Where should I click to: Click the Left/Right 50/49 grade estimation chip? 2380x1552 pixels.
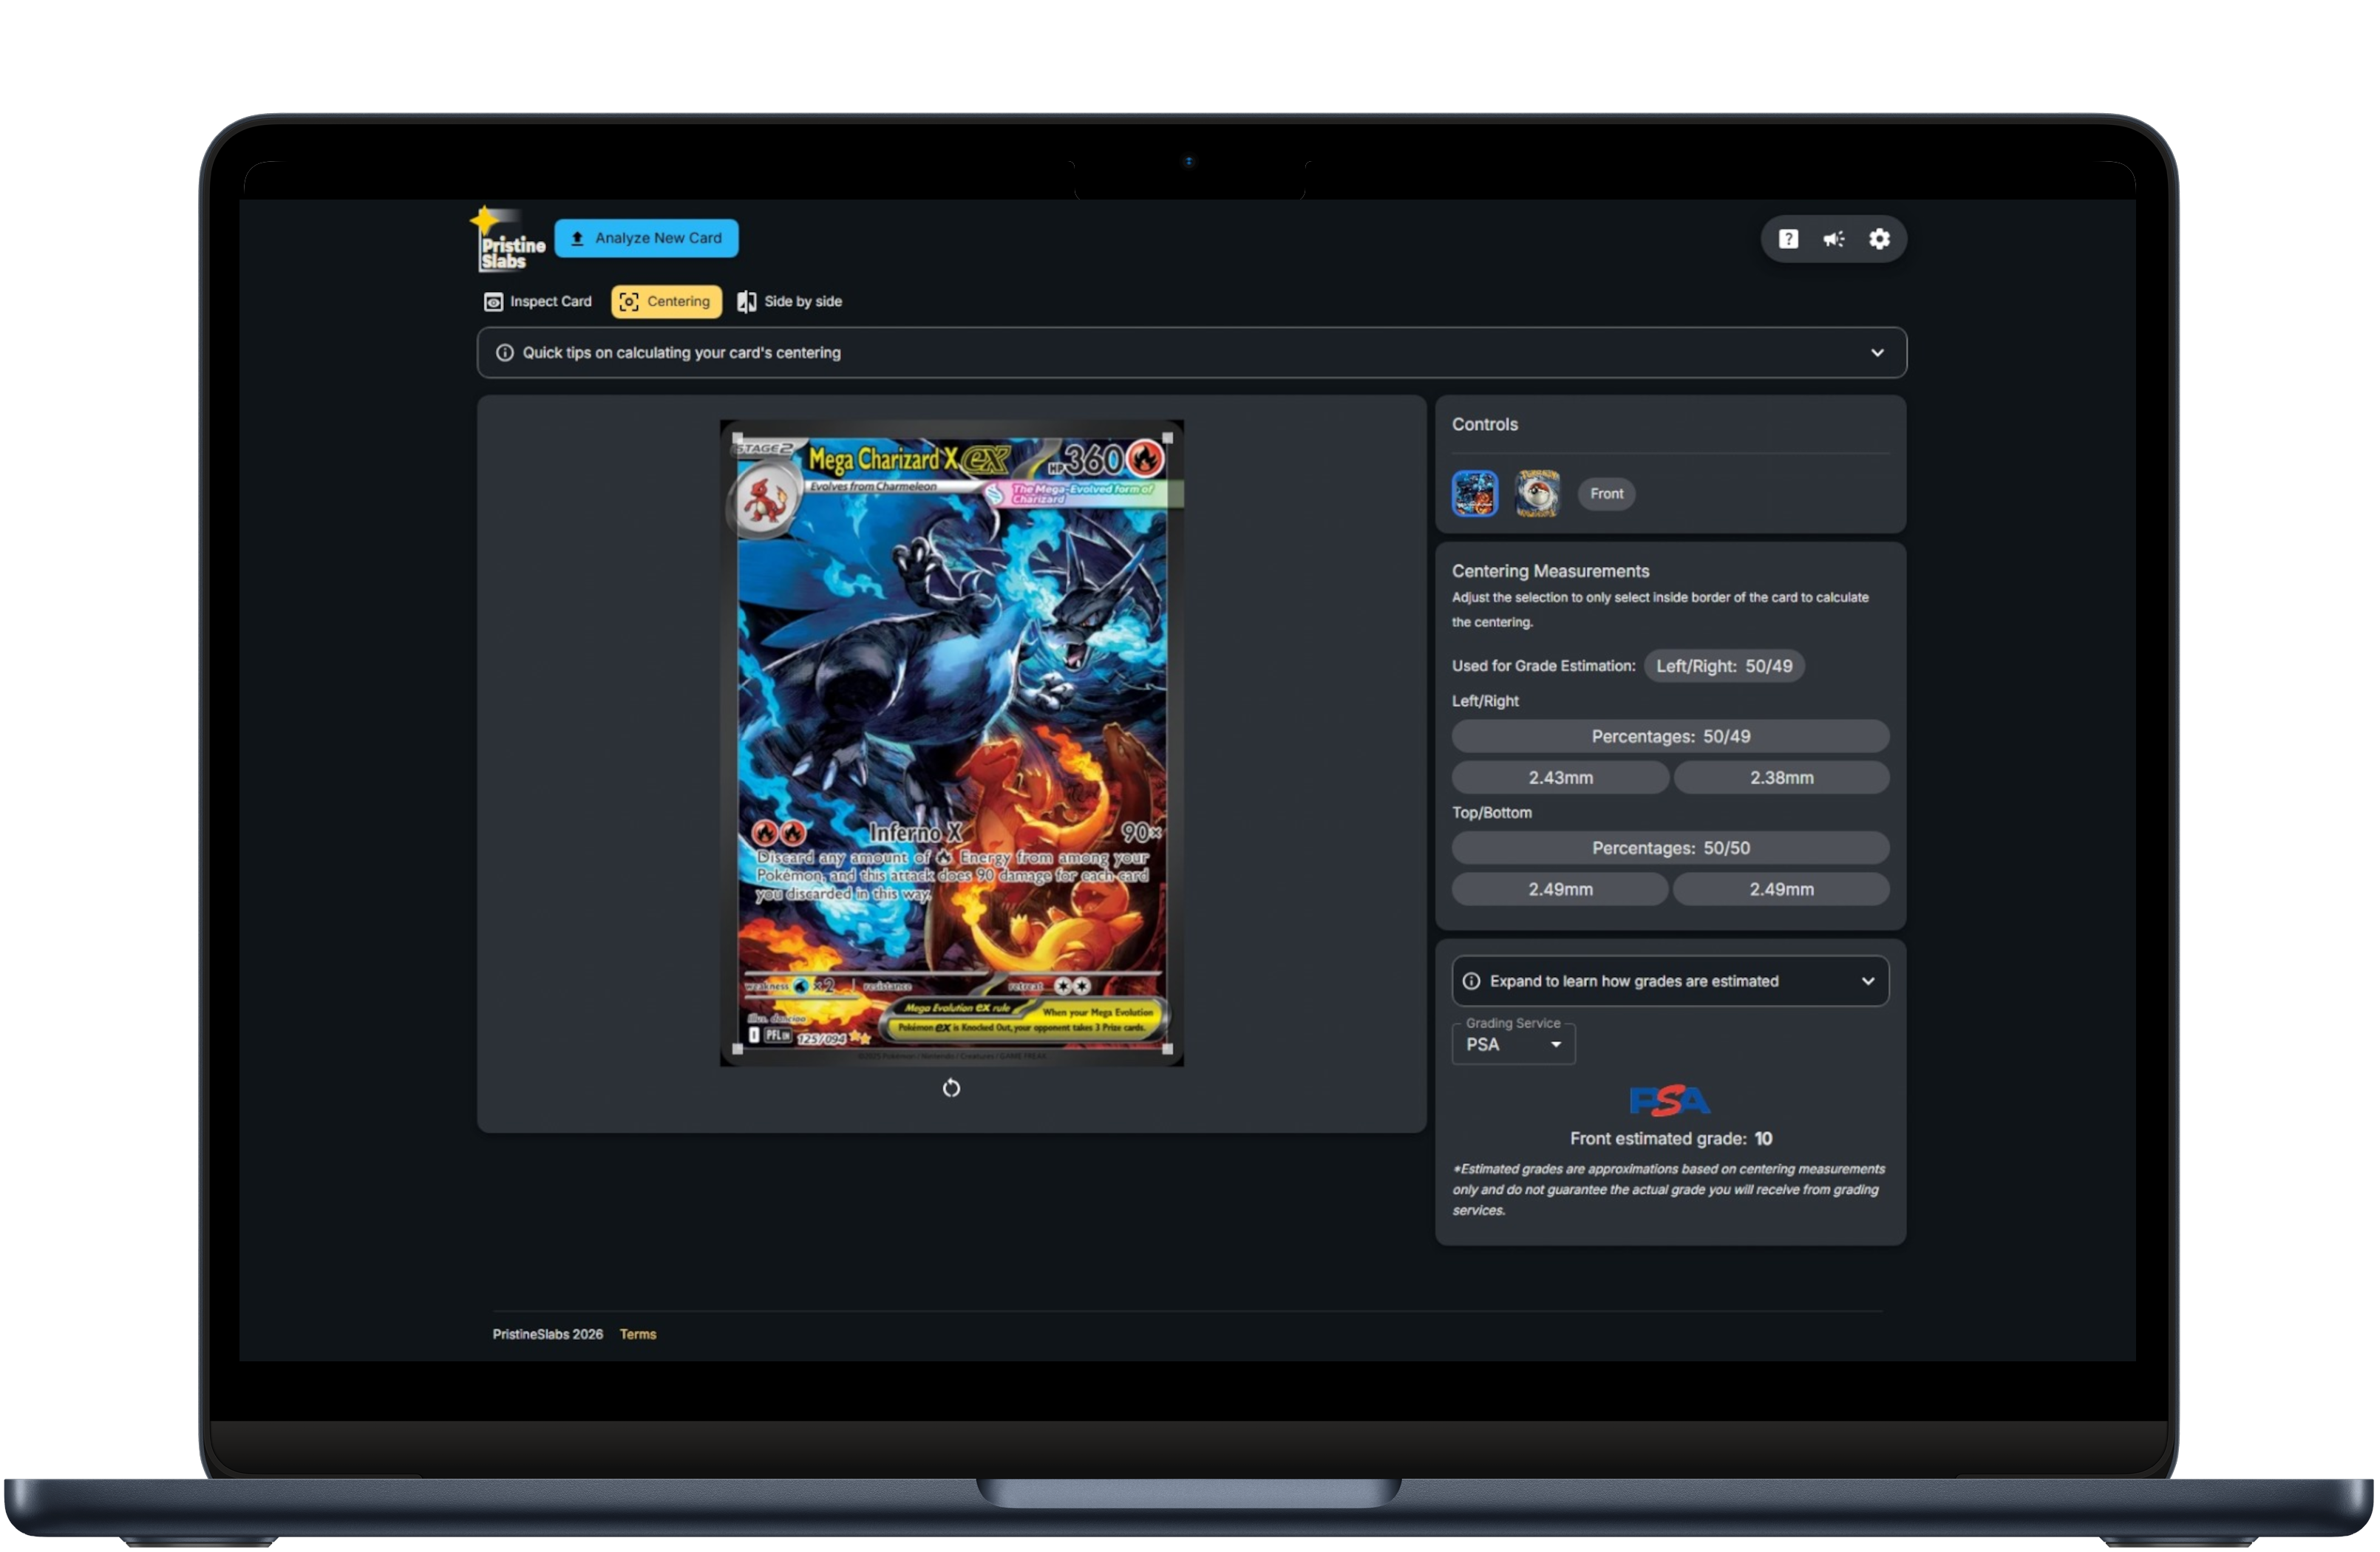coord(1723,666)
